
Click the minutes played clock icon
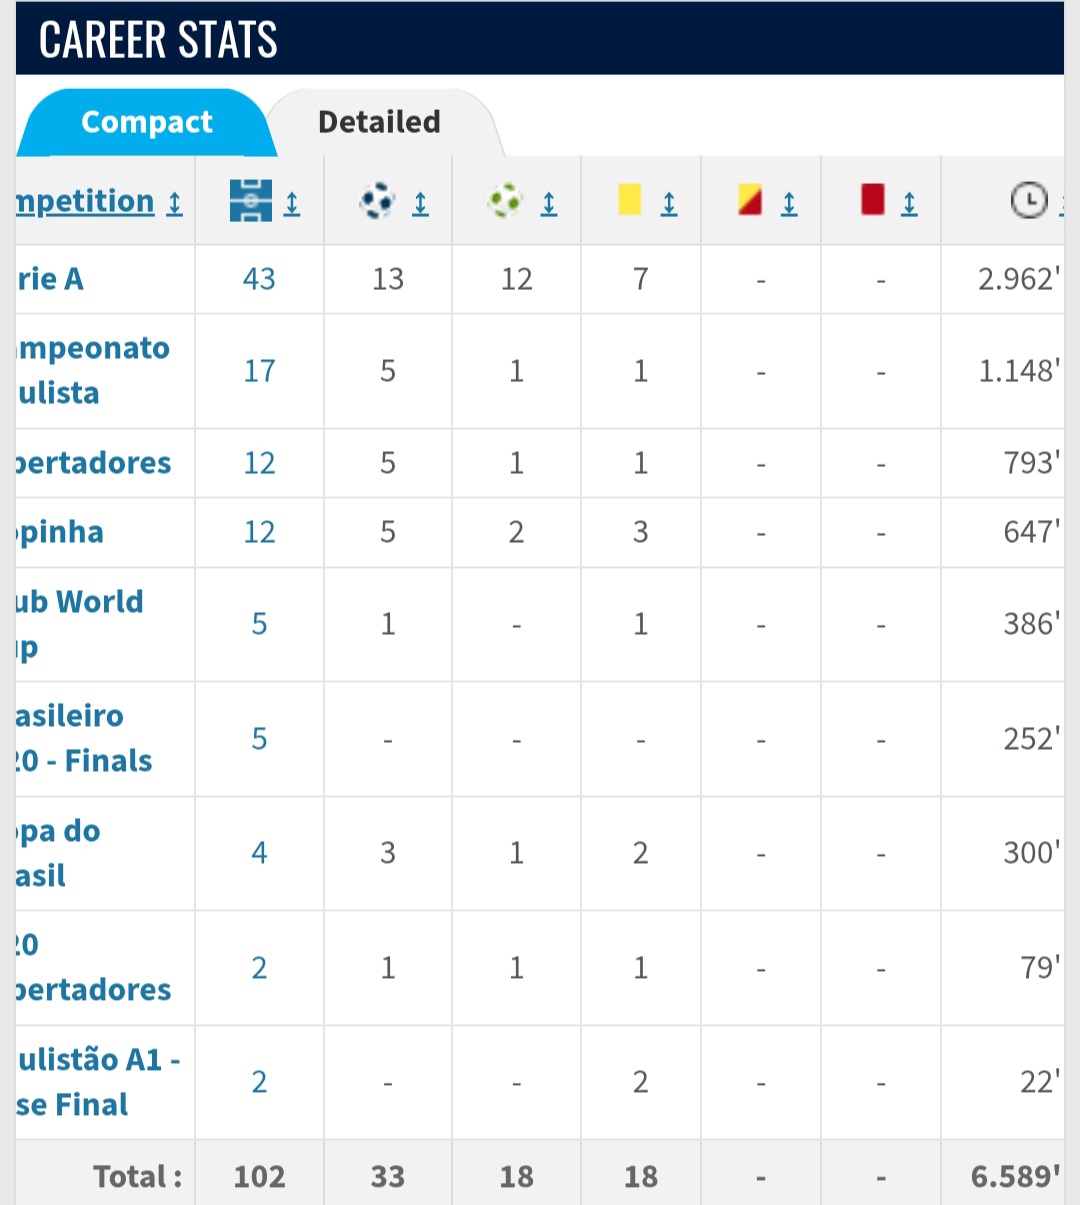(1029, 201)
